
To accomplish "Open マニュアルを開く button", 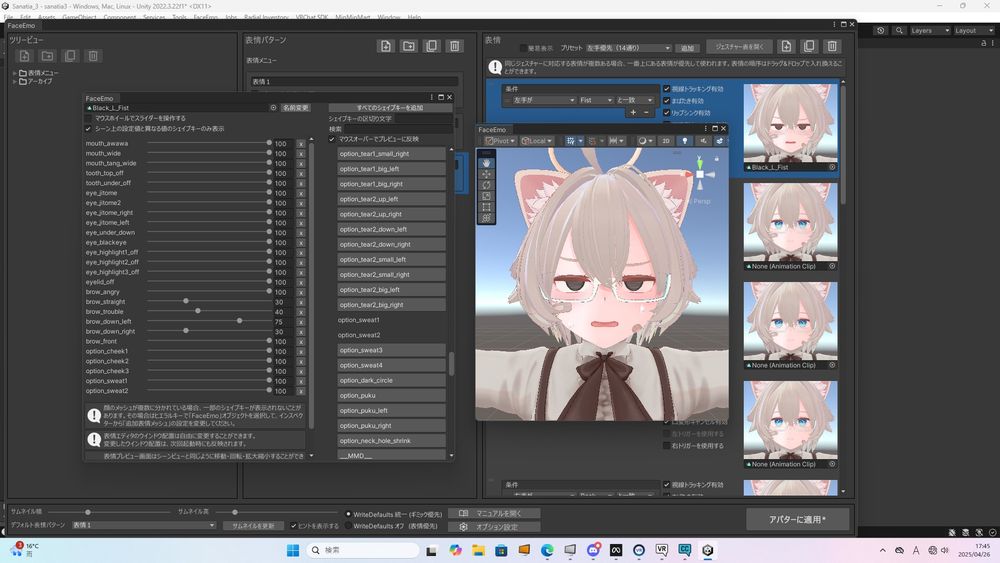I will pos(494,513).
